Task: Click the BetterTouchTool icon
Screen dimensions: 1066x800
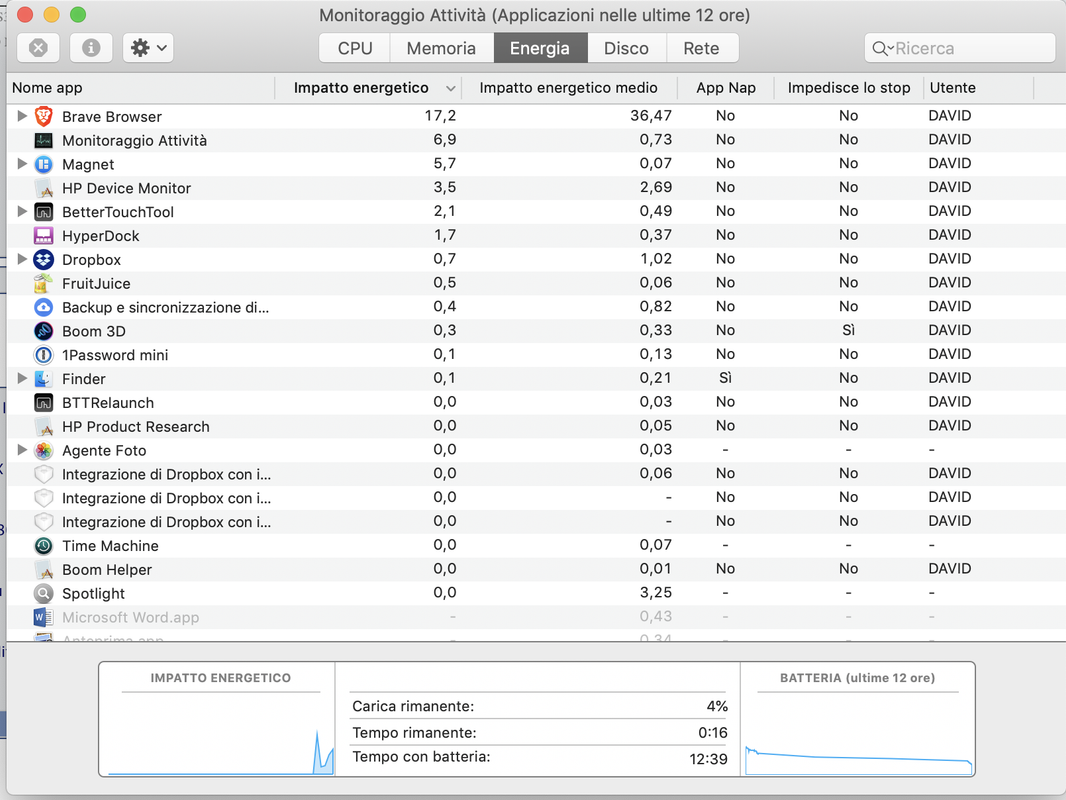Action: tap(44, 212)
